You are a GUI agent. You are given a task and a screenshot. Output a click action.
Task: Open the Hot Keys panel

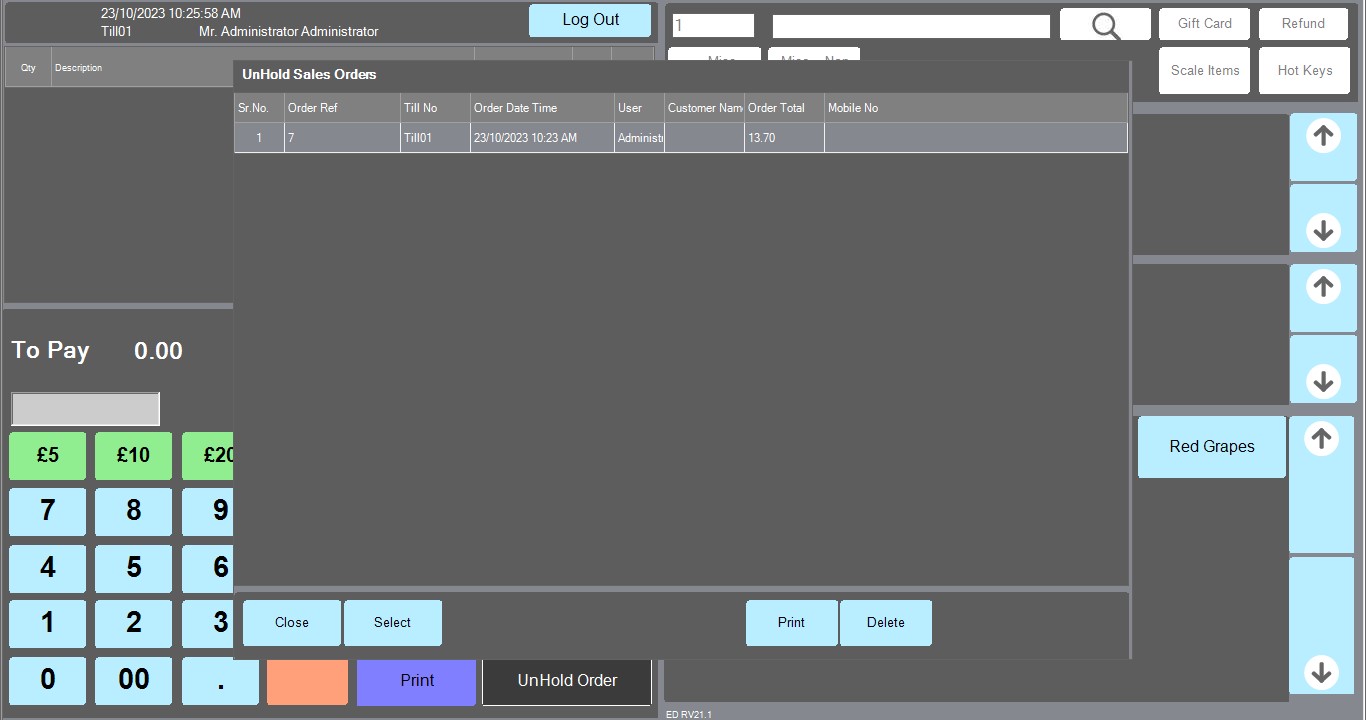click(1304, 71)
